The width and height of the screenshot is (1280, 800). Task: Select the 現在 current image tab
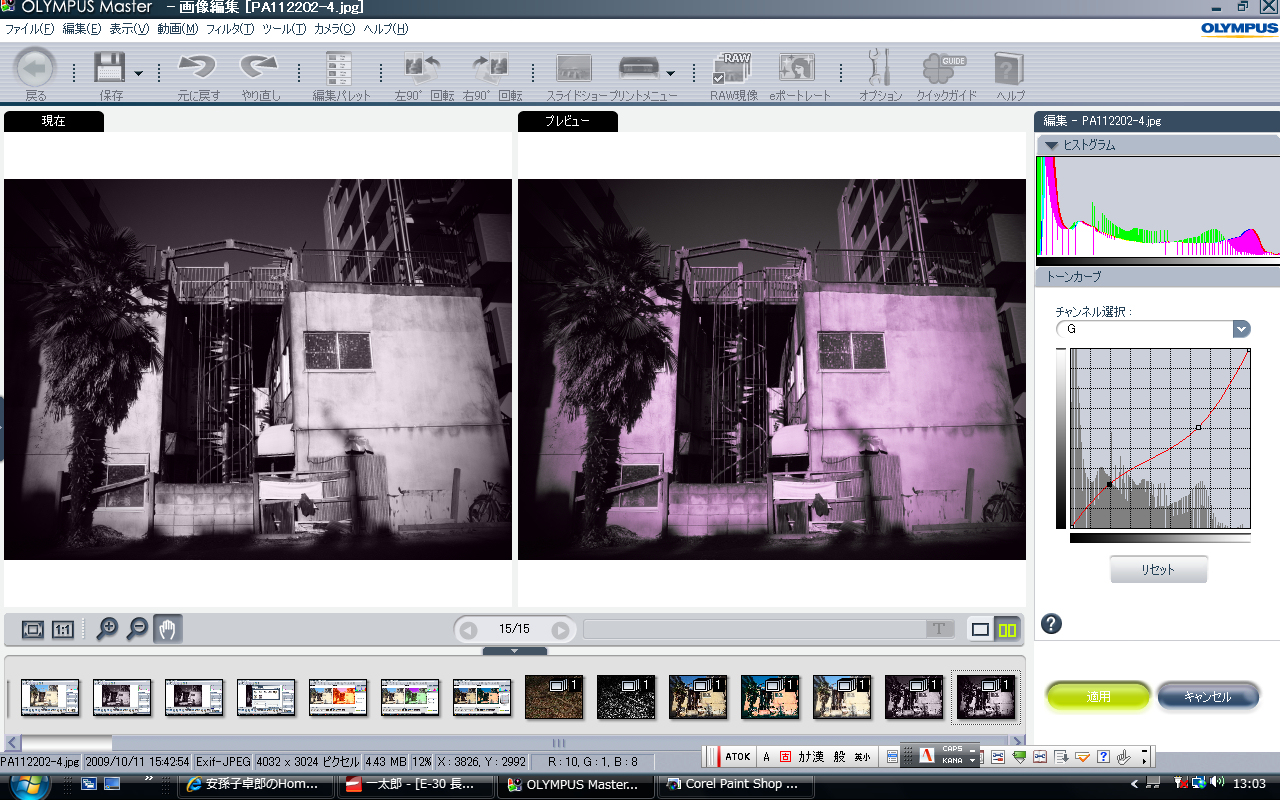coord(54,121)
